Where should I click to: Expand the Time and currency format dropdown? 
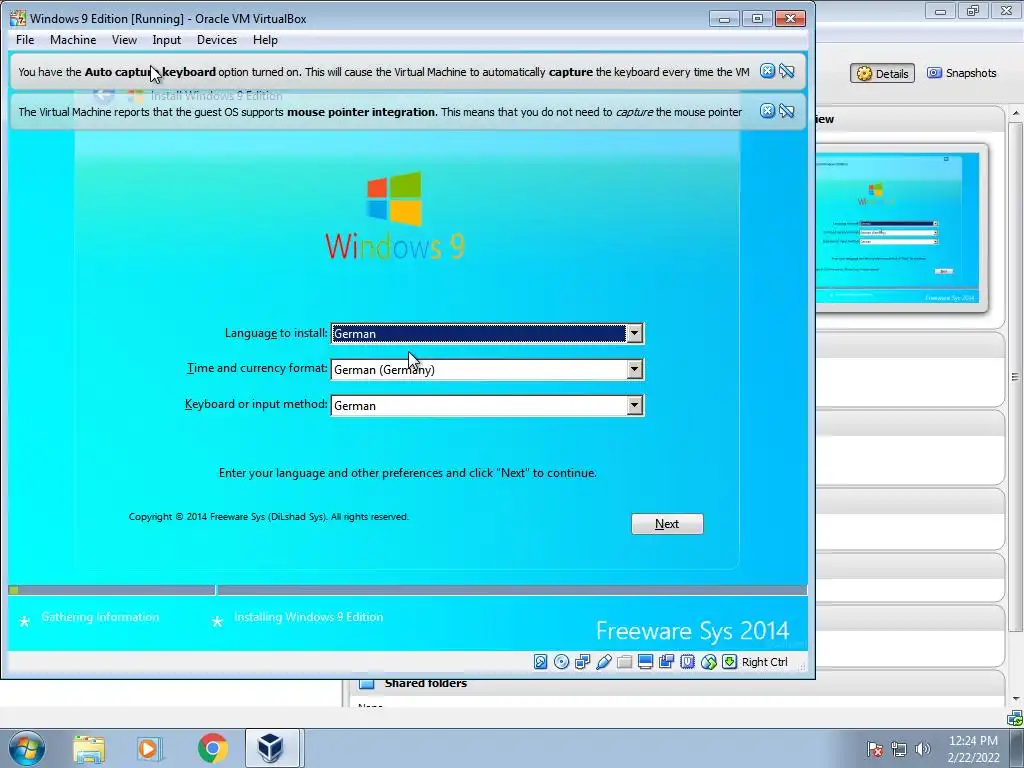click(x=634, y=370)
